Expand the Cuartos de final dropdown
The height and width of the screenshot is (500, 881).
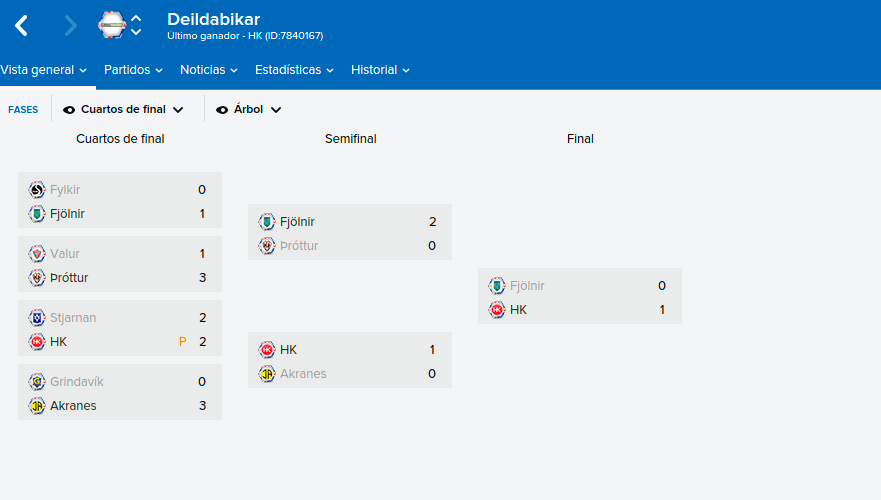[x=124, y=110]
